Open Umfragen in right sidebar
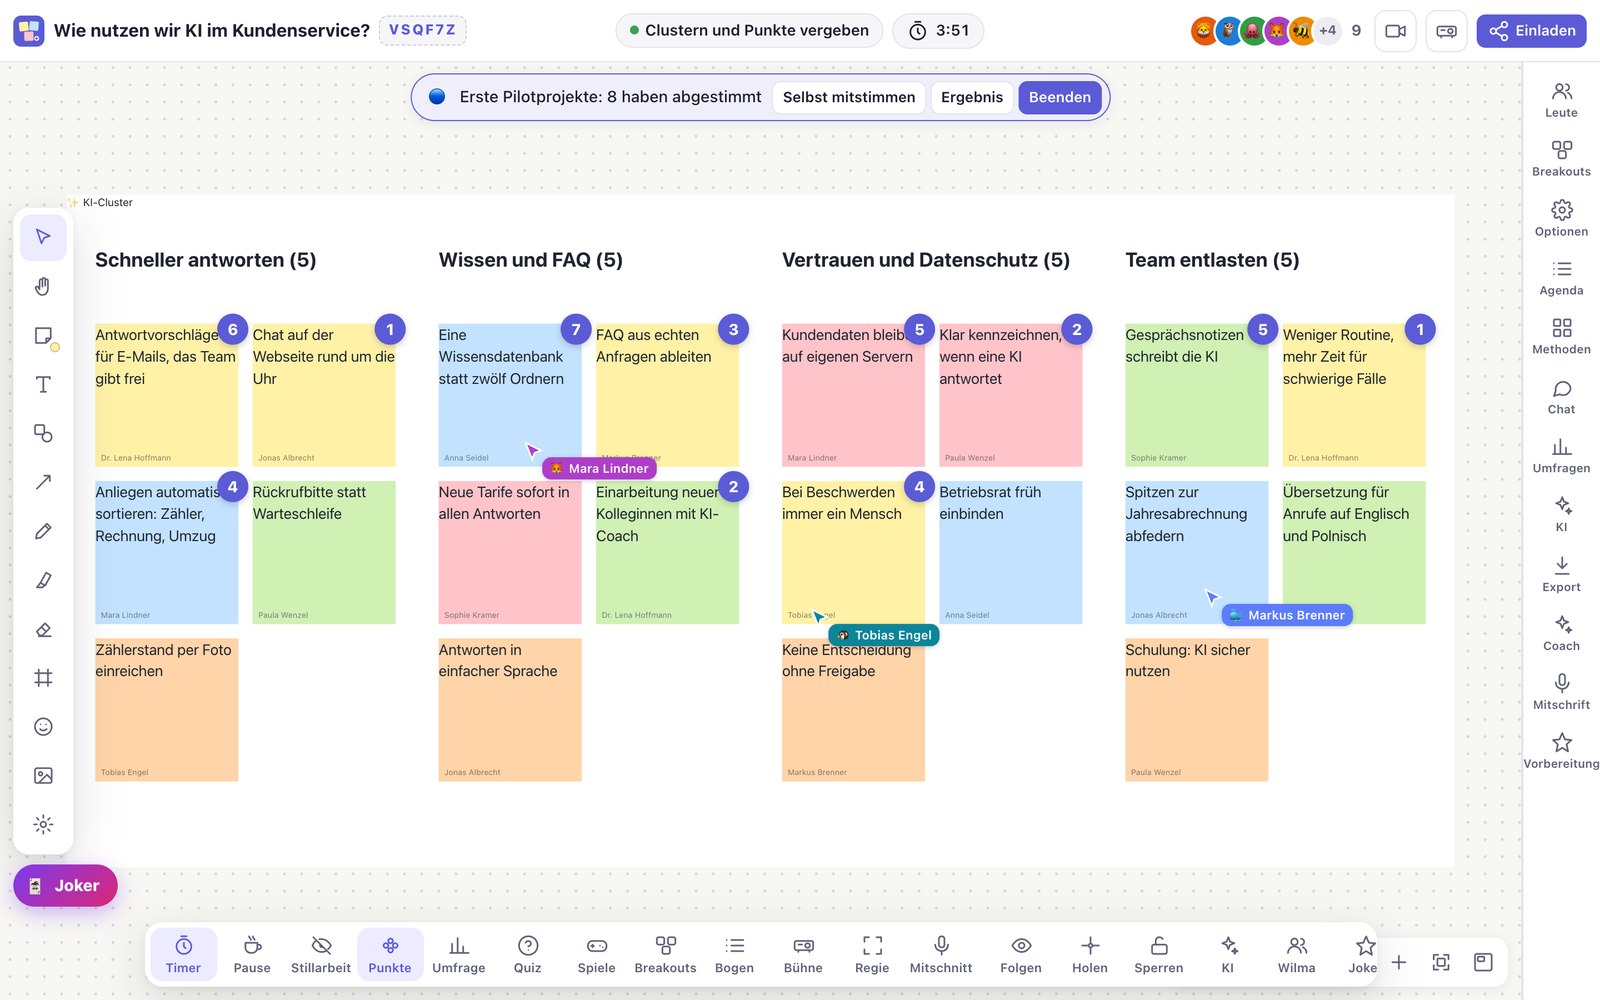 (1561, 456)
